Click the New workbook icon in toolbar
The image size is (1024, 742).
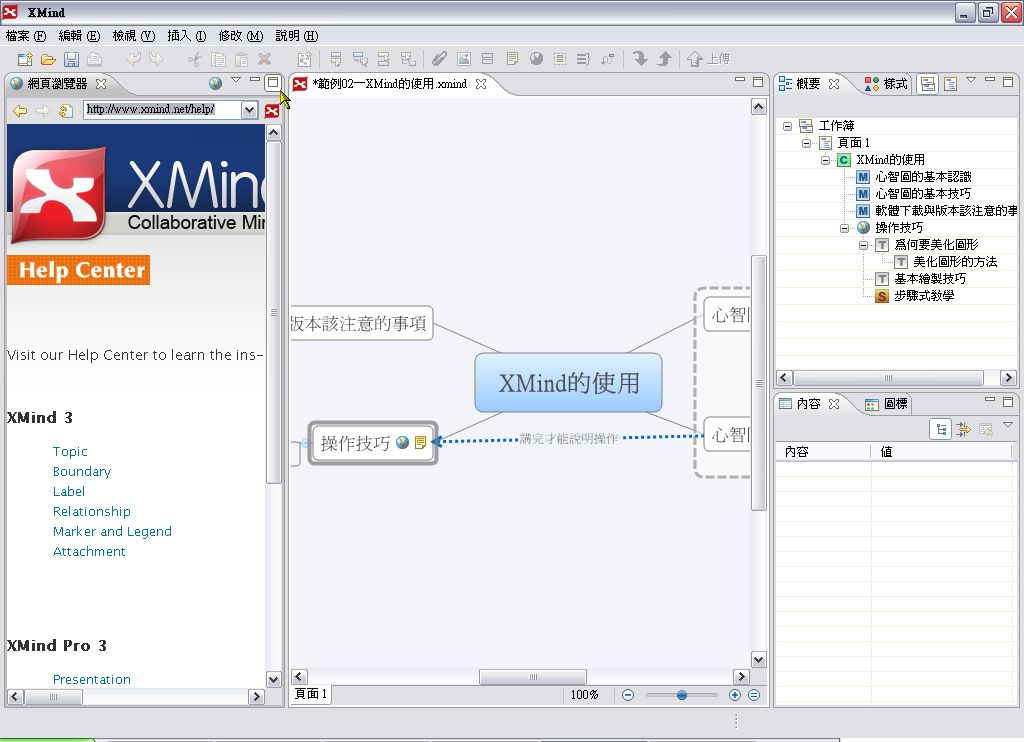click(x=25, y=59)
